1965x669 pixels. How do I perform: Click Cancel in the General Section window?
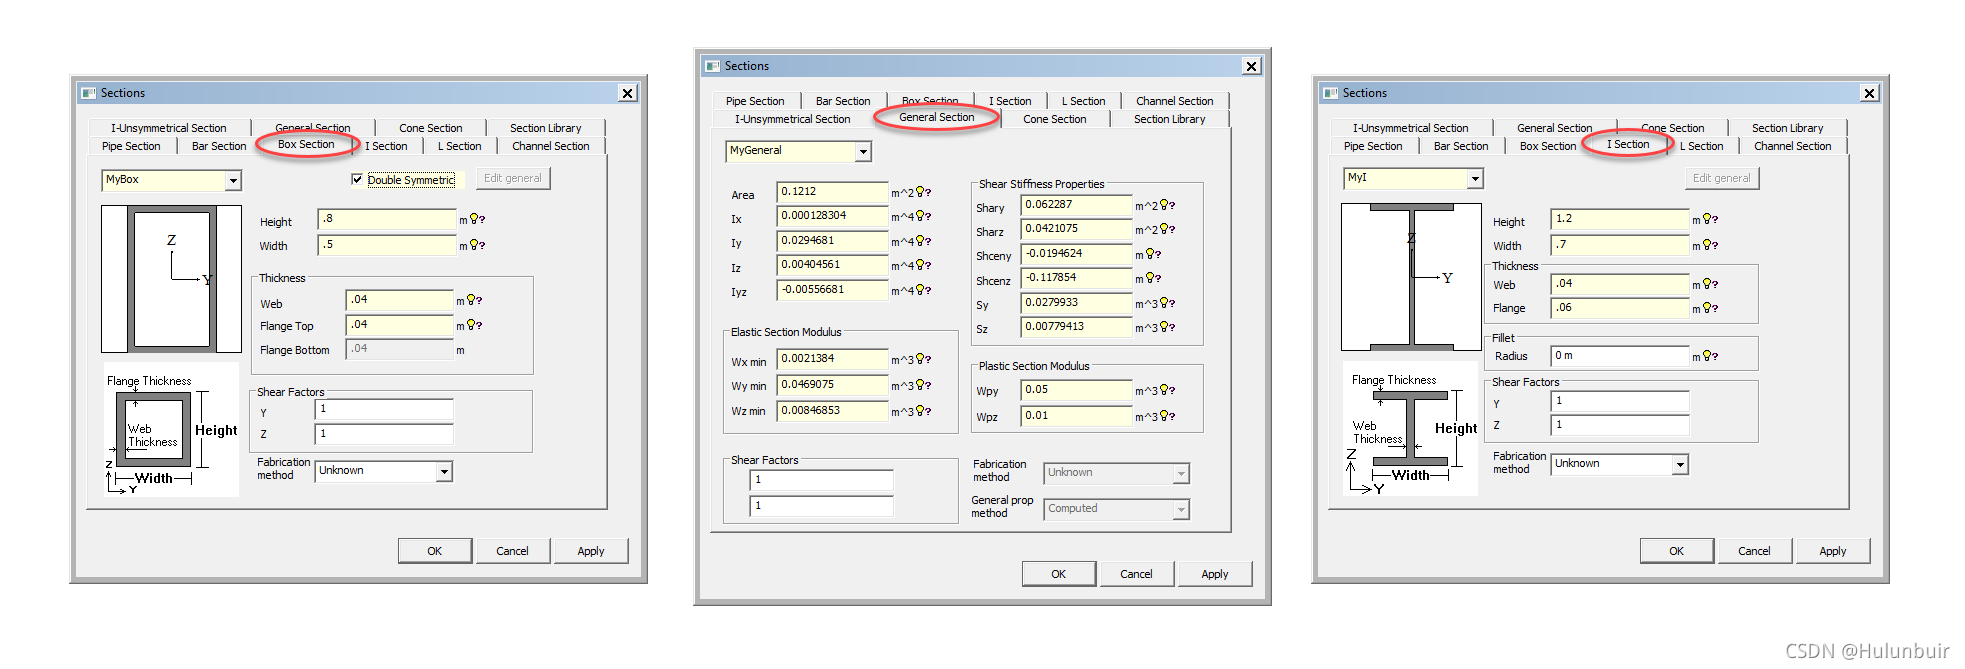coord(1136,574)
